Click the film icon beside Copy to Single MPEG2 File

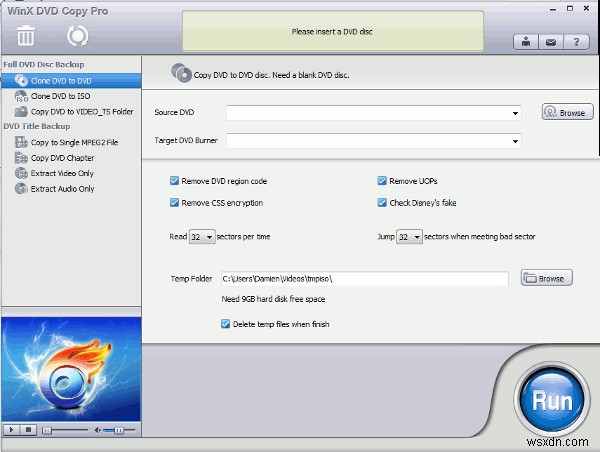[x=21, y=142]
